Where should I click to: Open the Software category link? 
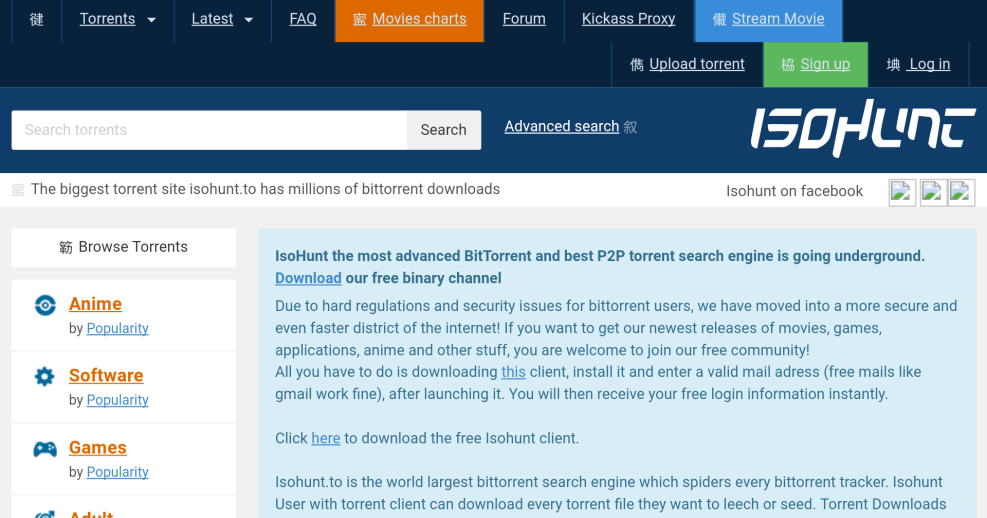pyautogui.click(x=106, y=376)
